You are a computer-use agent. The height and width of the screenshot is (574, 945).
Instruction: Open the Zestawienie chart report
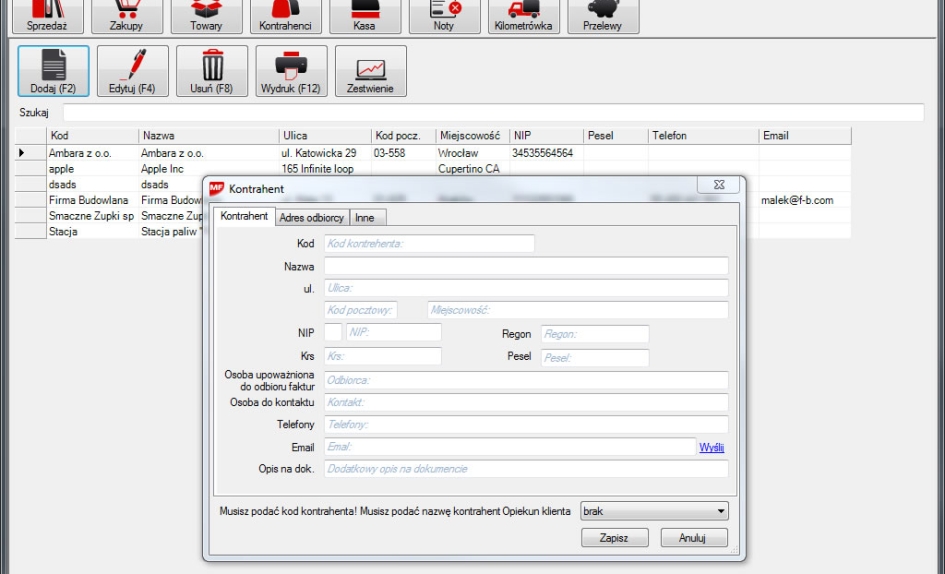pyautogui.click(x=370, y=71)
